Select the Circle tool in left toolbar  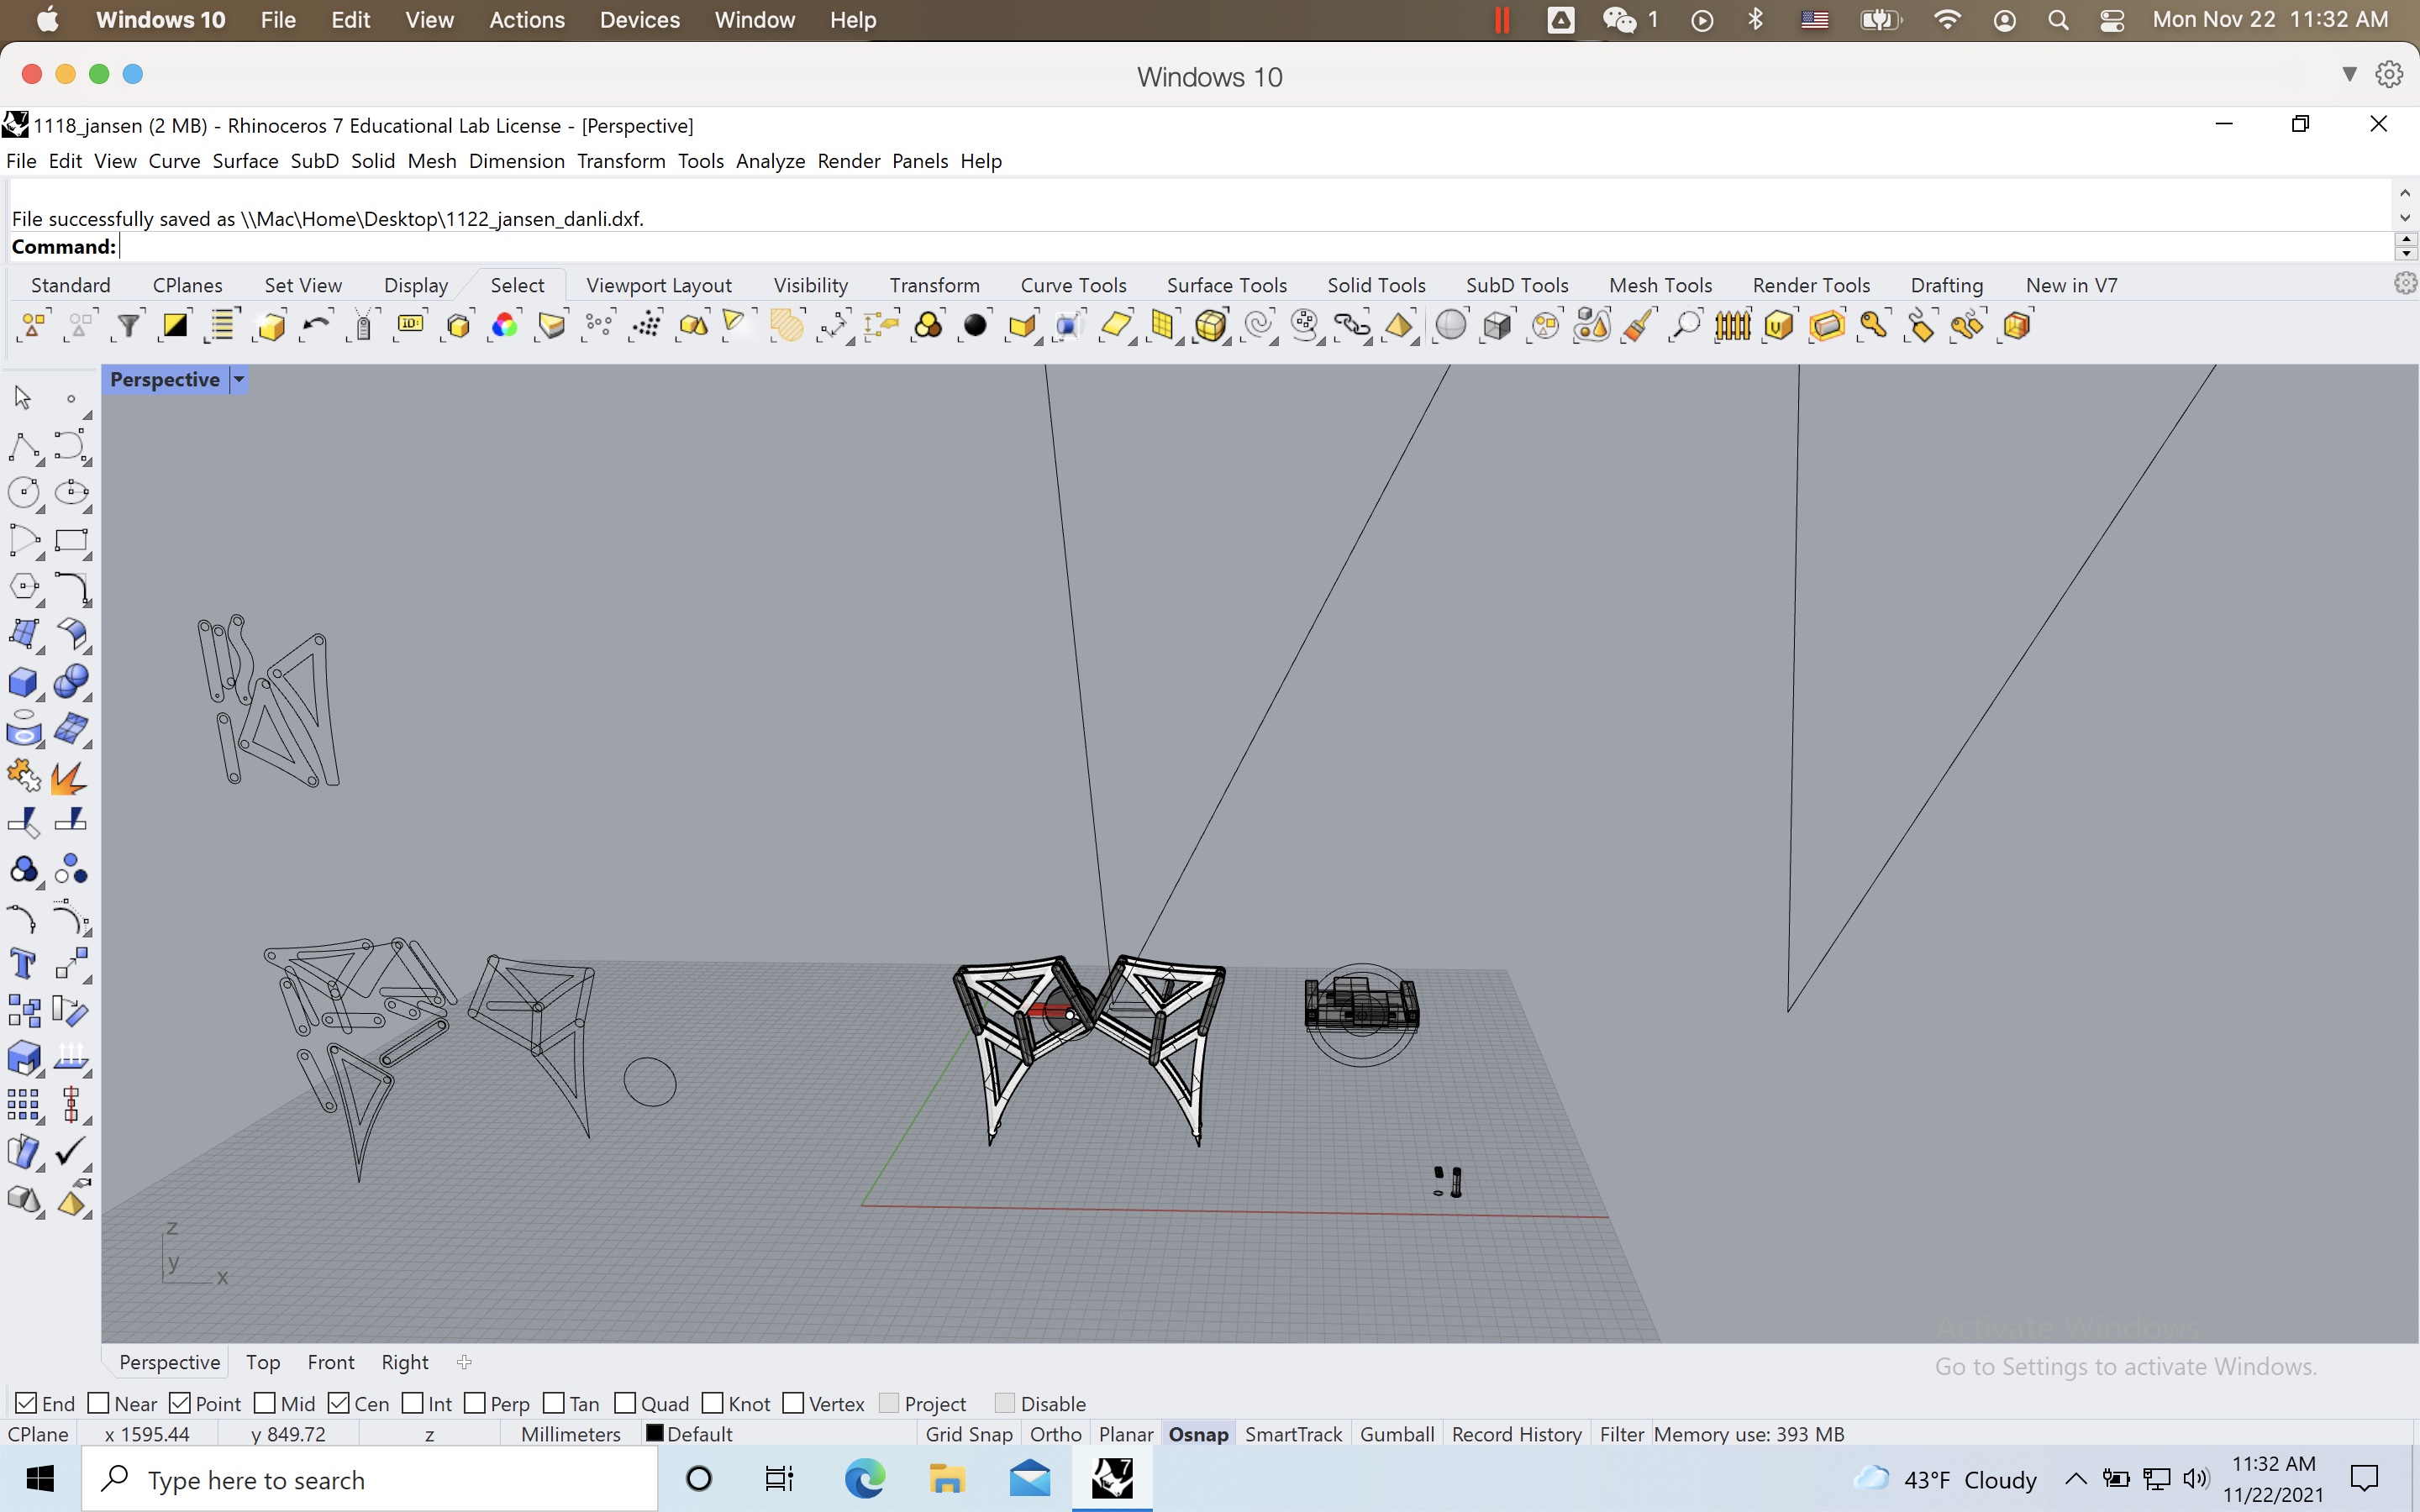[x=24, y=493]
